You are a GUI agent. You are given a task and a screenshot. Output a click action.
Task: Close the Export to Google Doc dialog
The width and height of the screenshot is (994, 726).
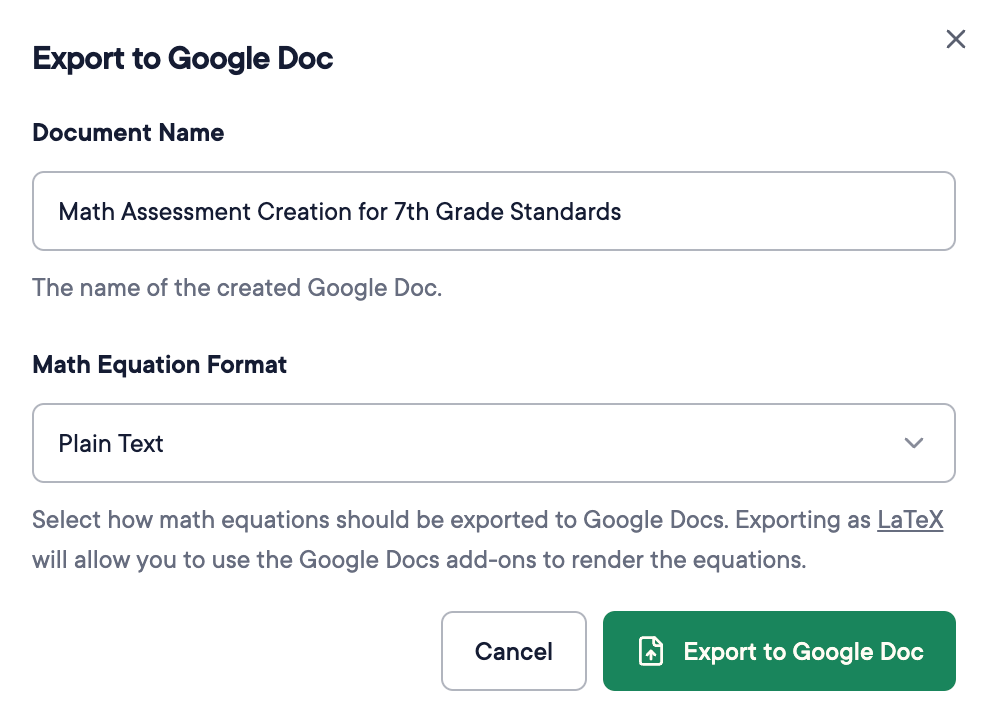click(x=955, y=39)
